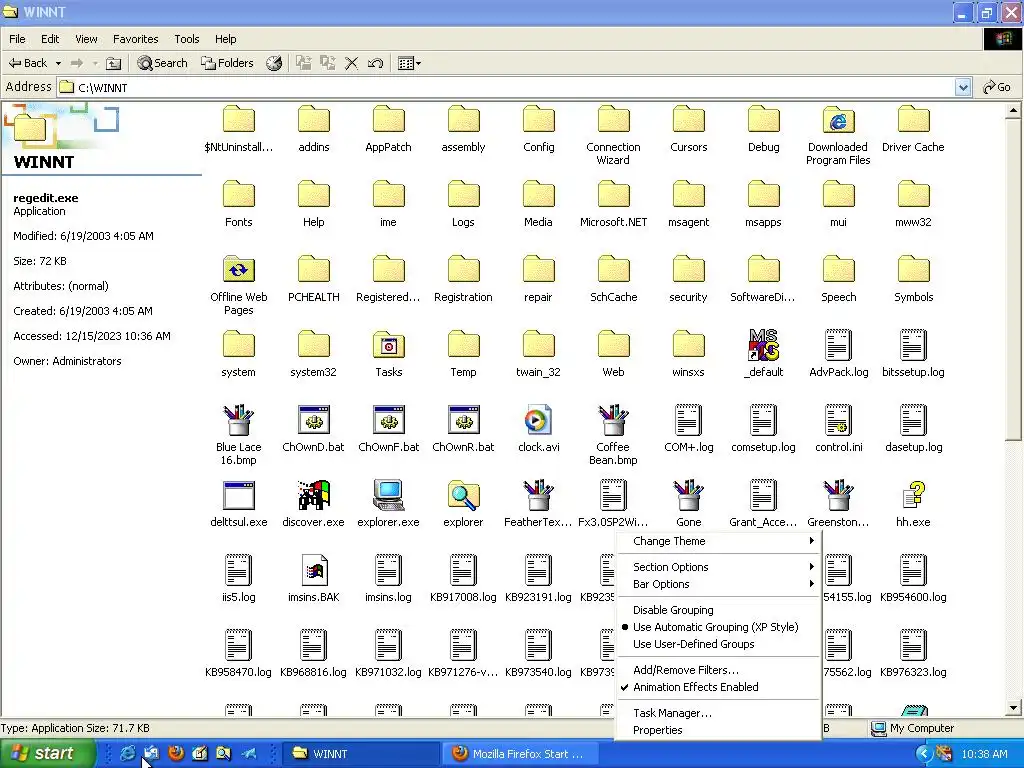Click the system tray clock showing 10:38 AM
Screen dimensions: 1024x768
pyautogui.click(x=984, y=754)
